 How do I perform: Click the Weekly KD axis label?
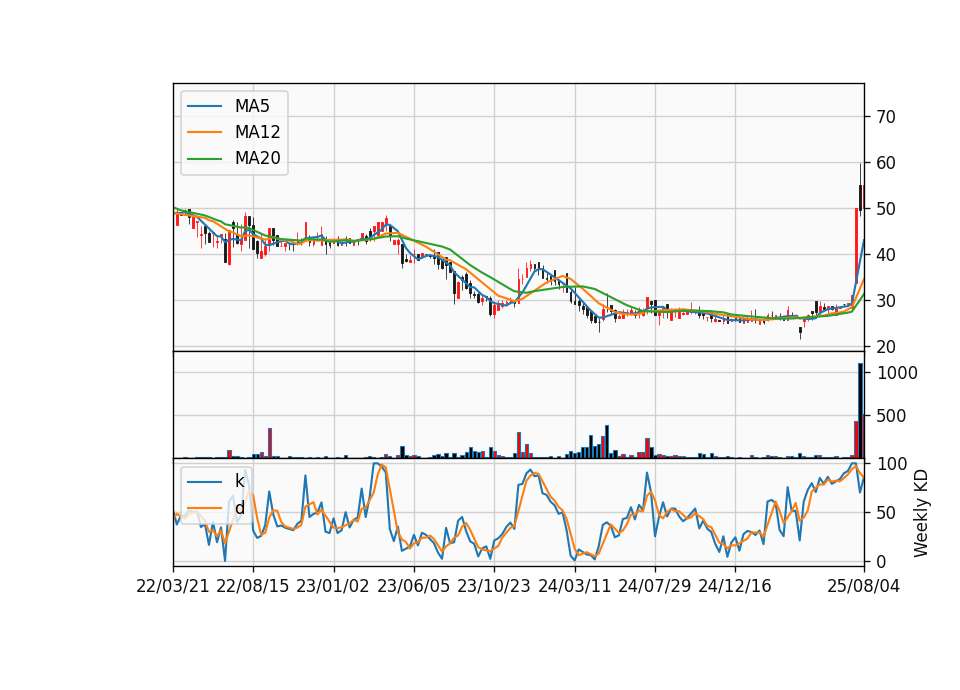click(x=920, y=513)
